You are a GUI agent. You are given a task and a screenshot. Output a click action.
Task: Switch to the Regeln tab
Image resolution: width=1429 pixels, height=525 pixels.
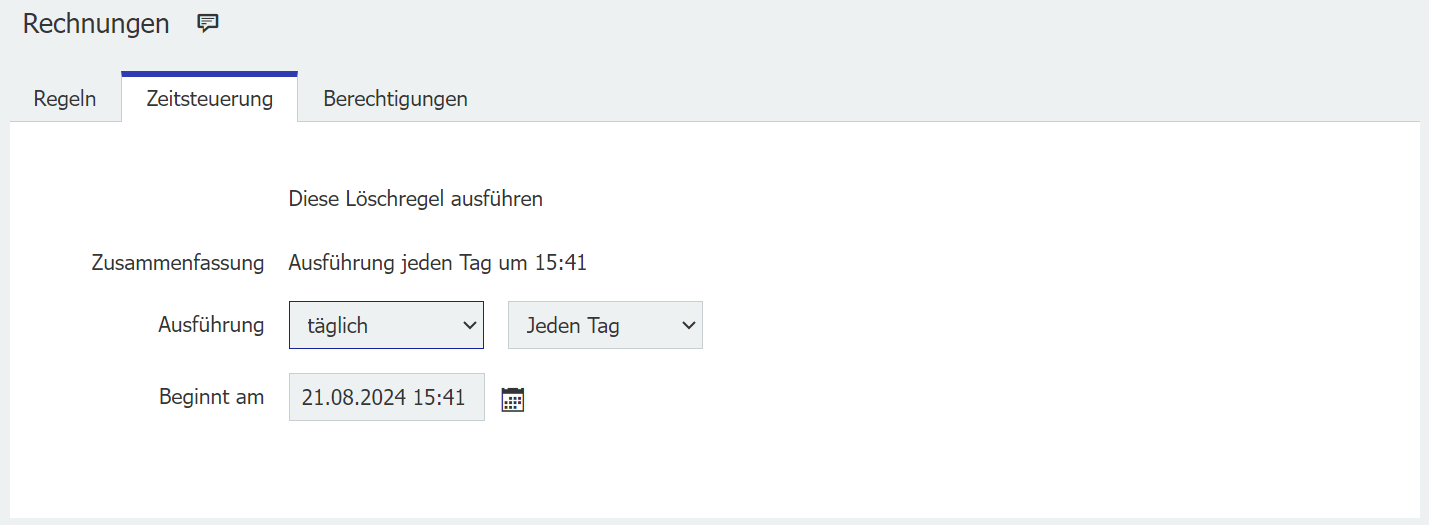click(65, 99)
